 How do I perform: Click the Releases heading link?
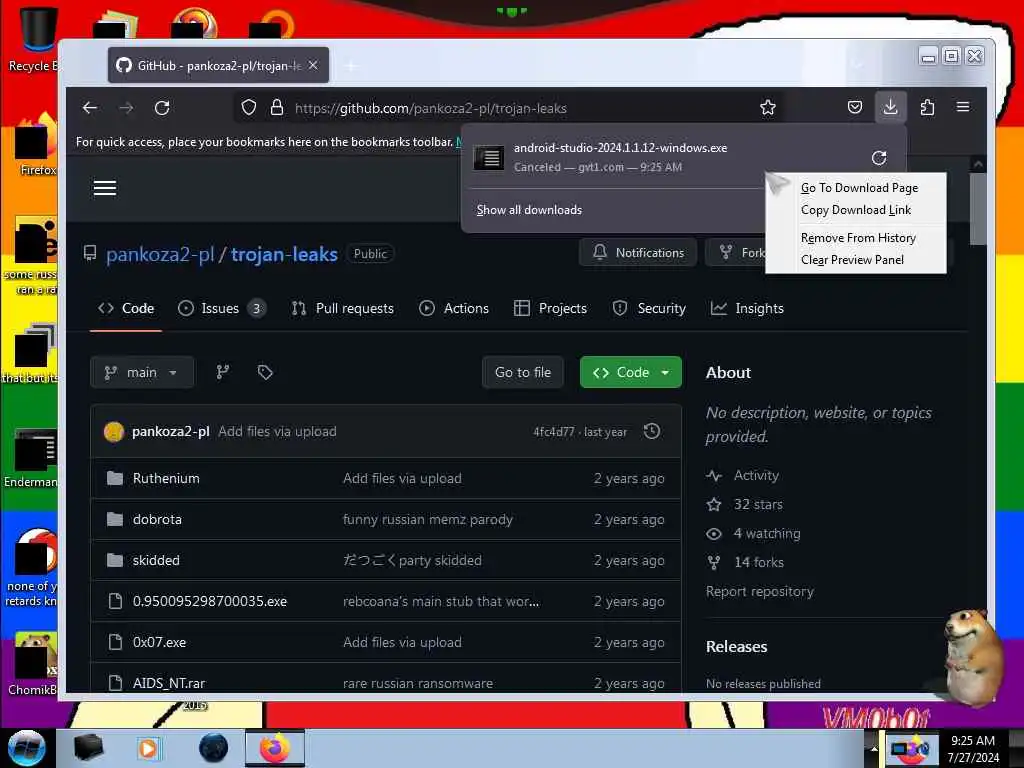[x=736, y=647]
